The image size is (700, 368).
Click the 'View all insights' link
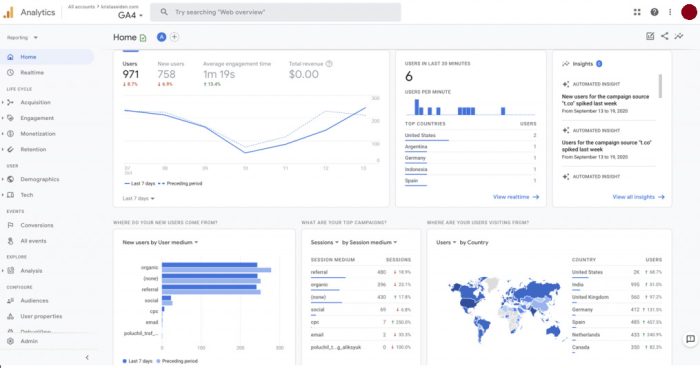coord(638,197)
